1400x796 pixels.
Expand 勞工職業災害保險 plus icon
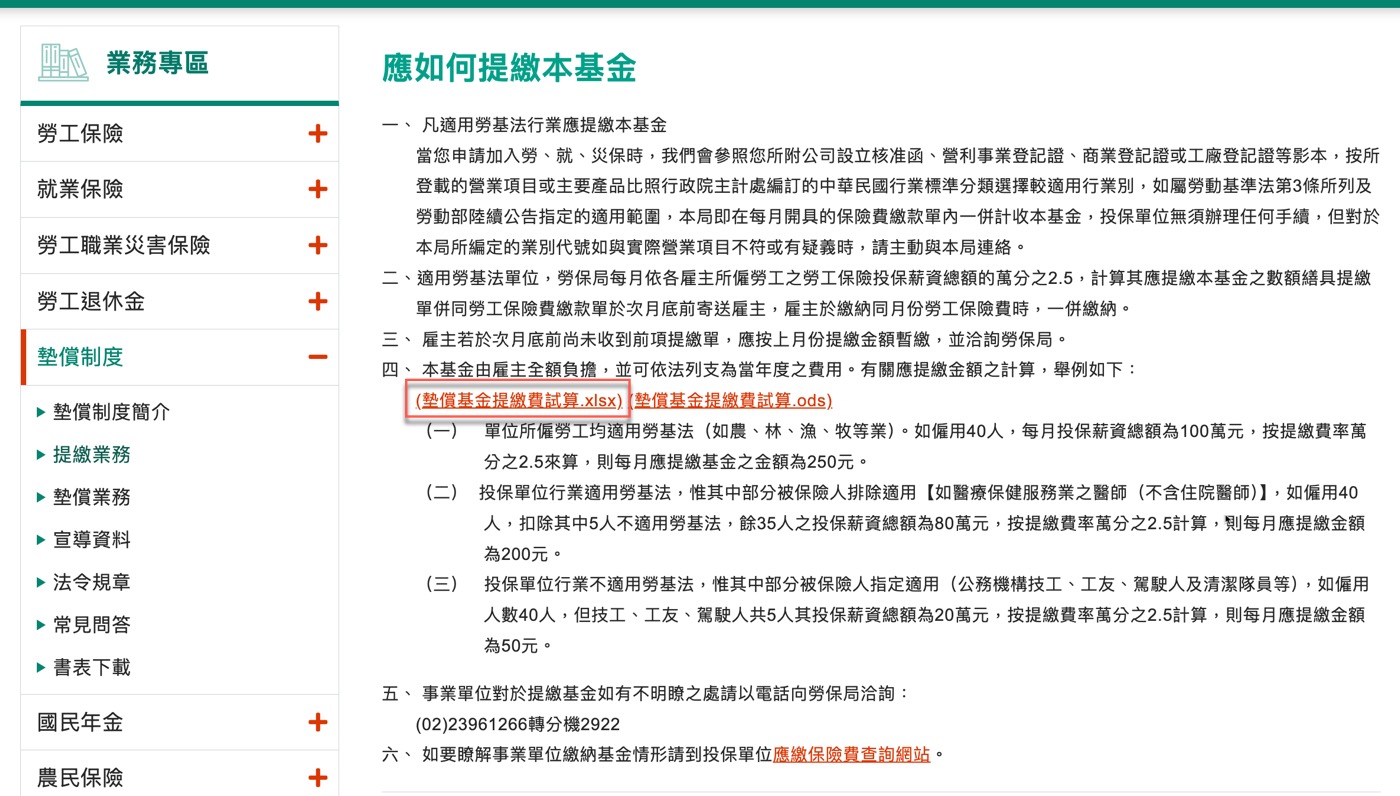(x=318, y=245)
